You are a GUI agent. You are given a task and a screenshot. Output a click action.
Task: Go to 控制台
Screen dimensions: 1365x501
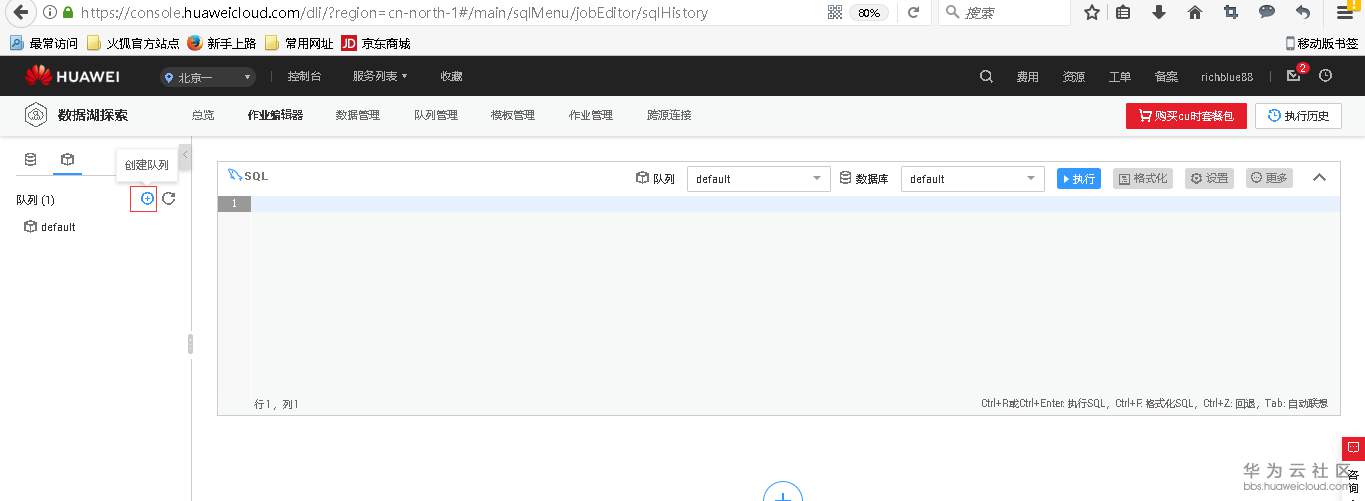304,76
